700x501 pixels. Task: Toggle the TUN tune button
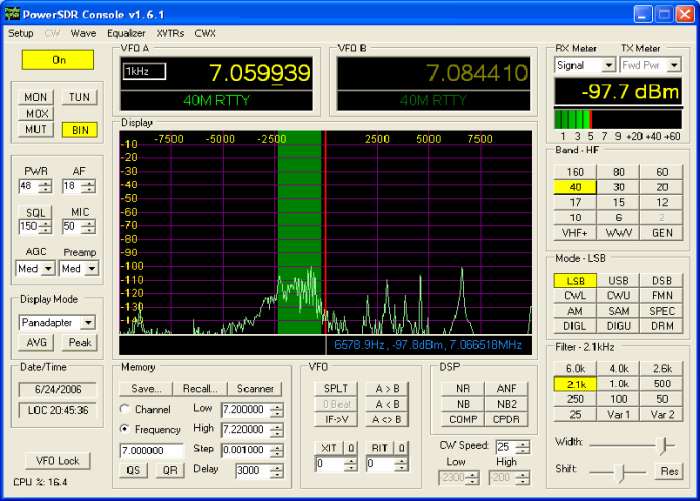(79, 97)
